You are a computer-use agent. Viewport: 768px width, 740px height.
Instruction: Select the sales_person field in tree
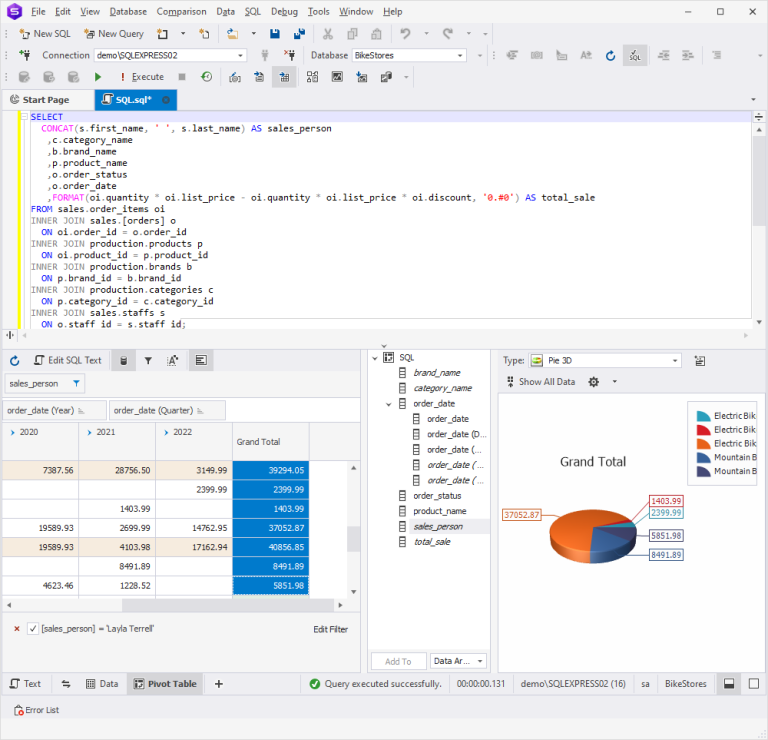point(438,526)
